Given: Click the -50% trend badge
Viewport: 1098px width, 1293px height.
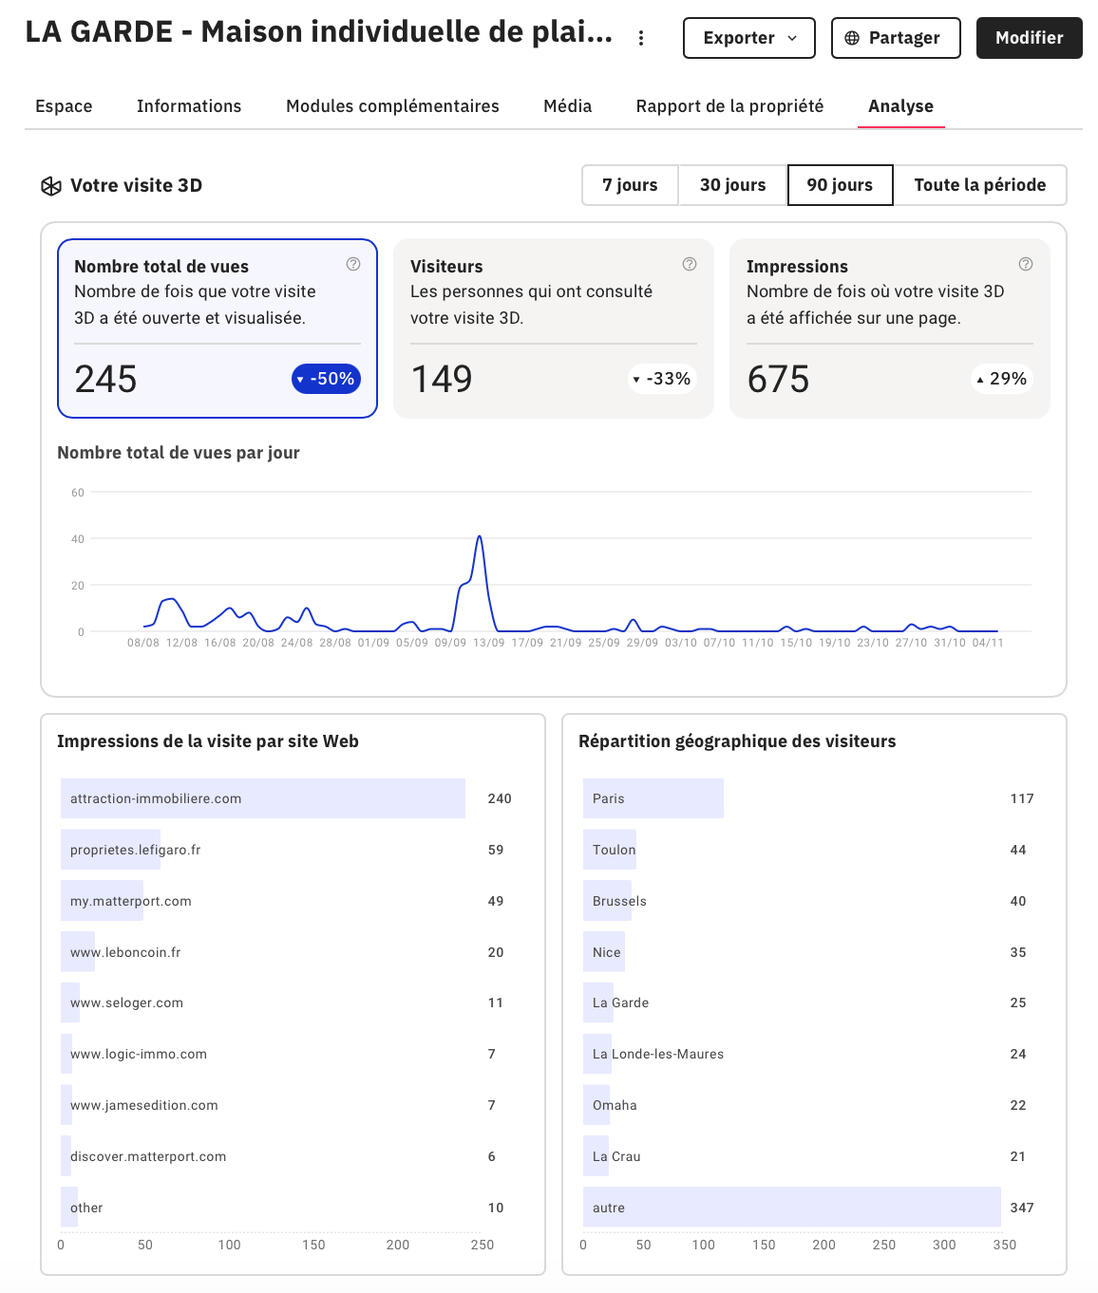Looking at the screenshot, I should [326, 379].
